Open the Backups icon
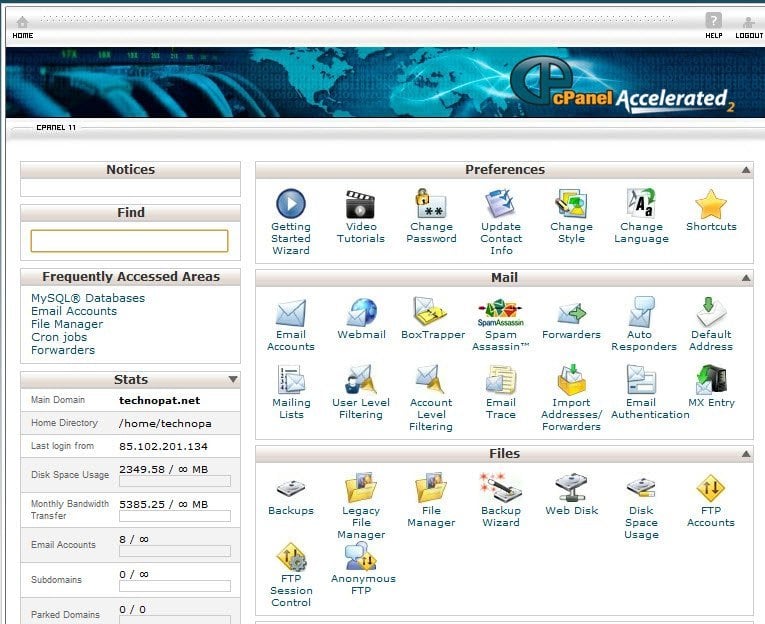This screenshot has width=765, height=624. (x=291, y=488)
